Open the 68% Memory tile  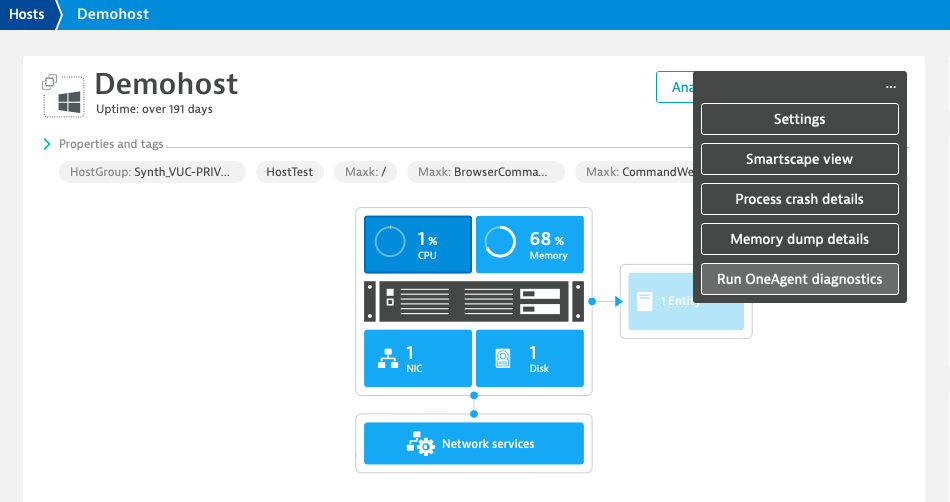click(530, 245)
